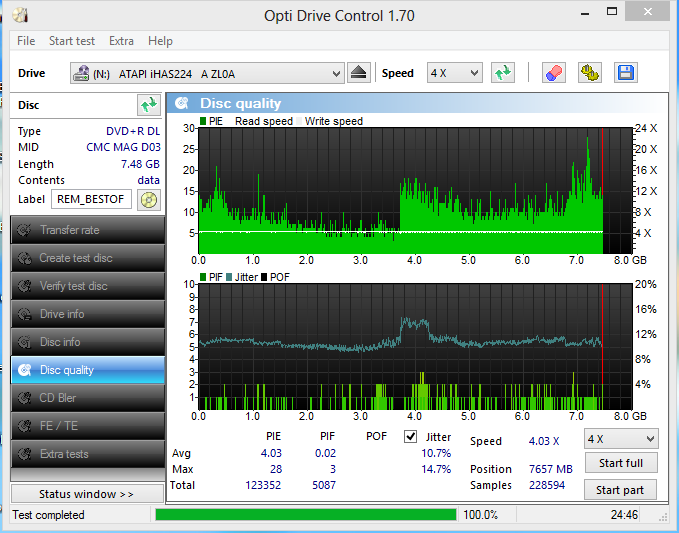
Task: Switch to the Transfer rate page
Action: tap(87, 230)
